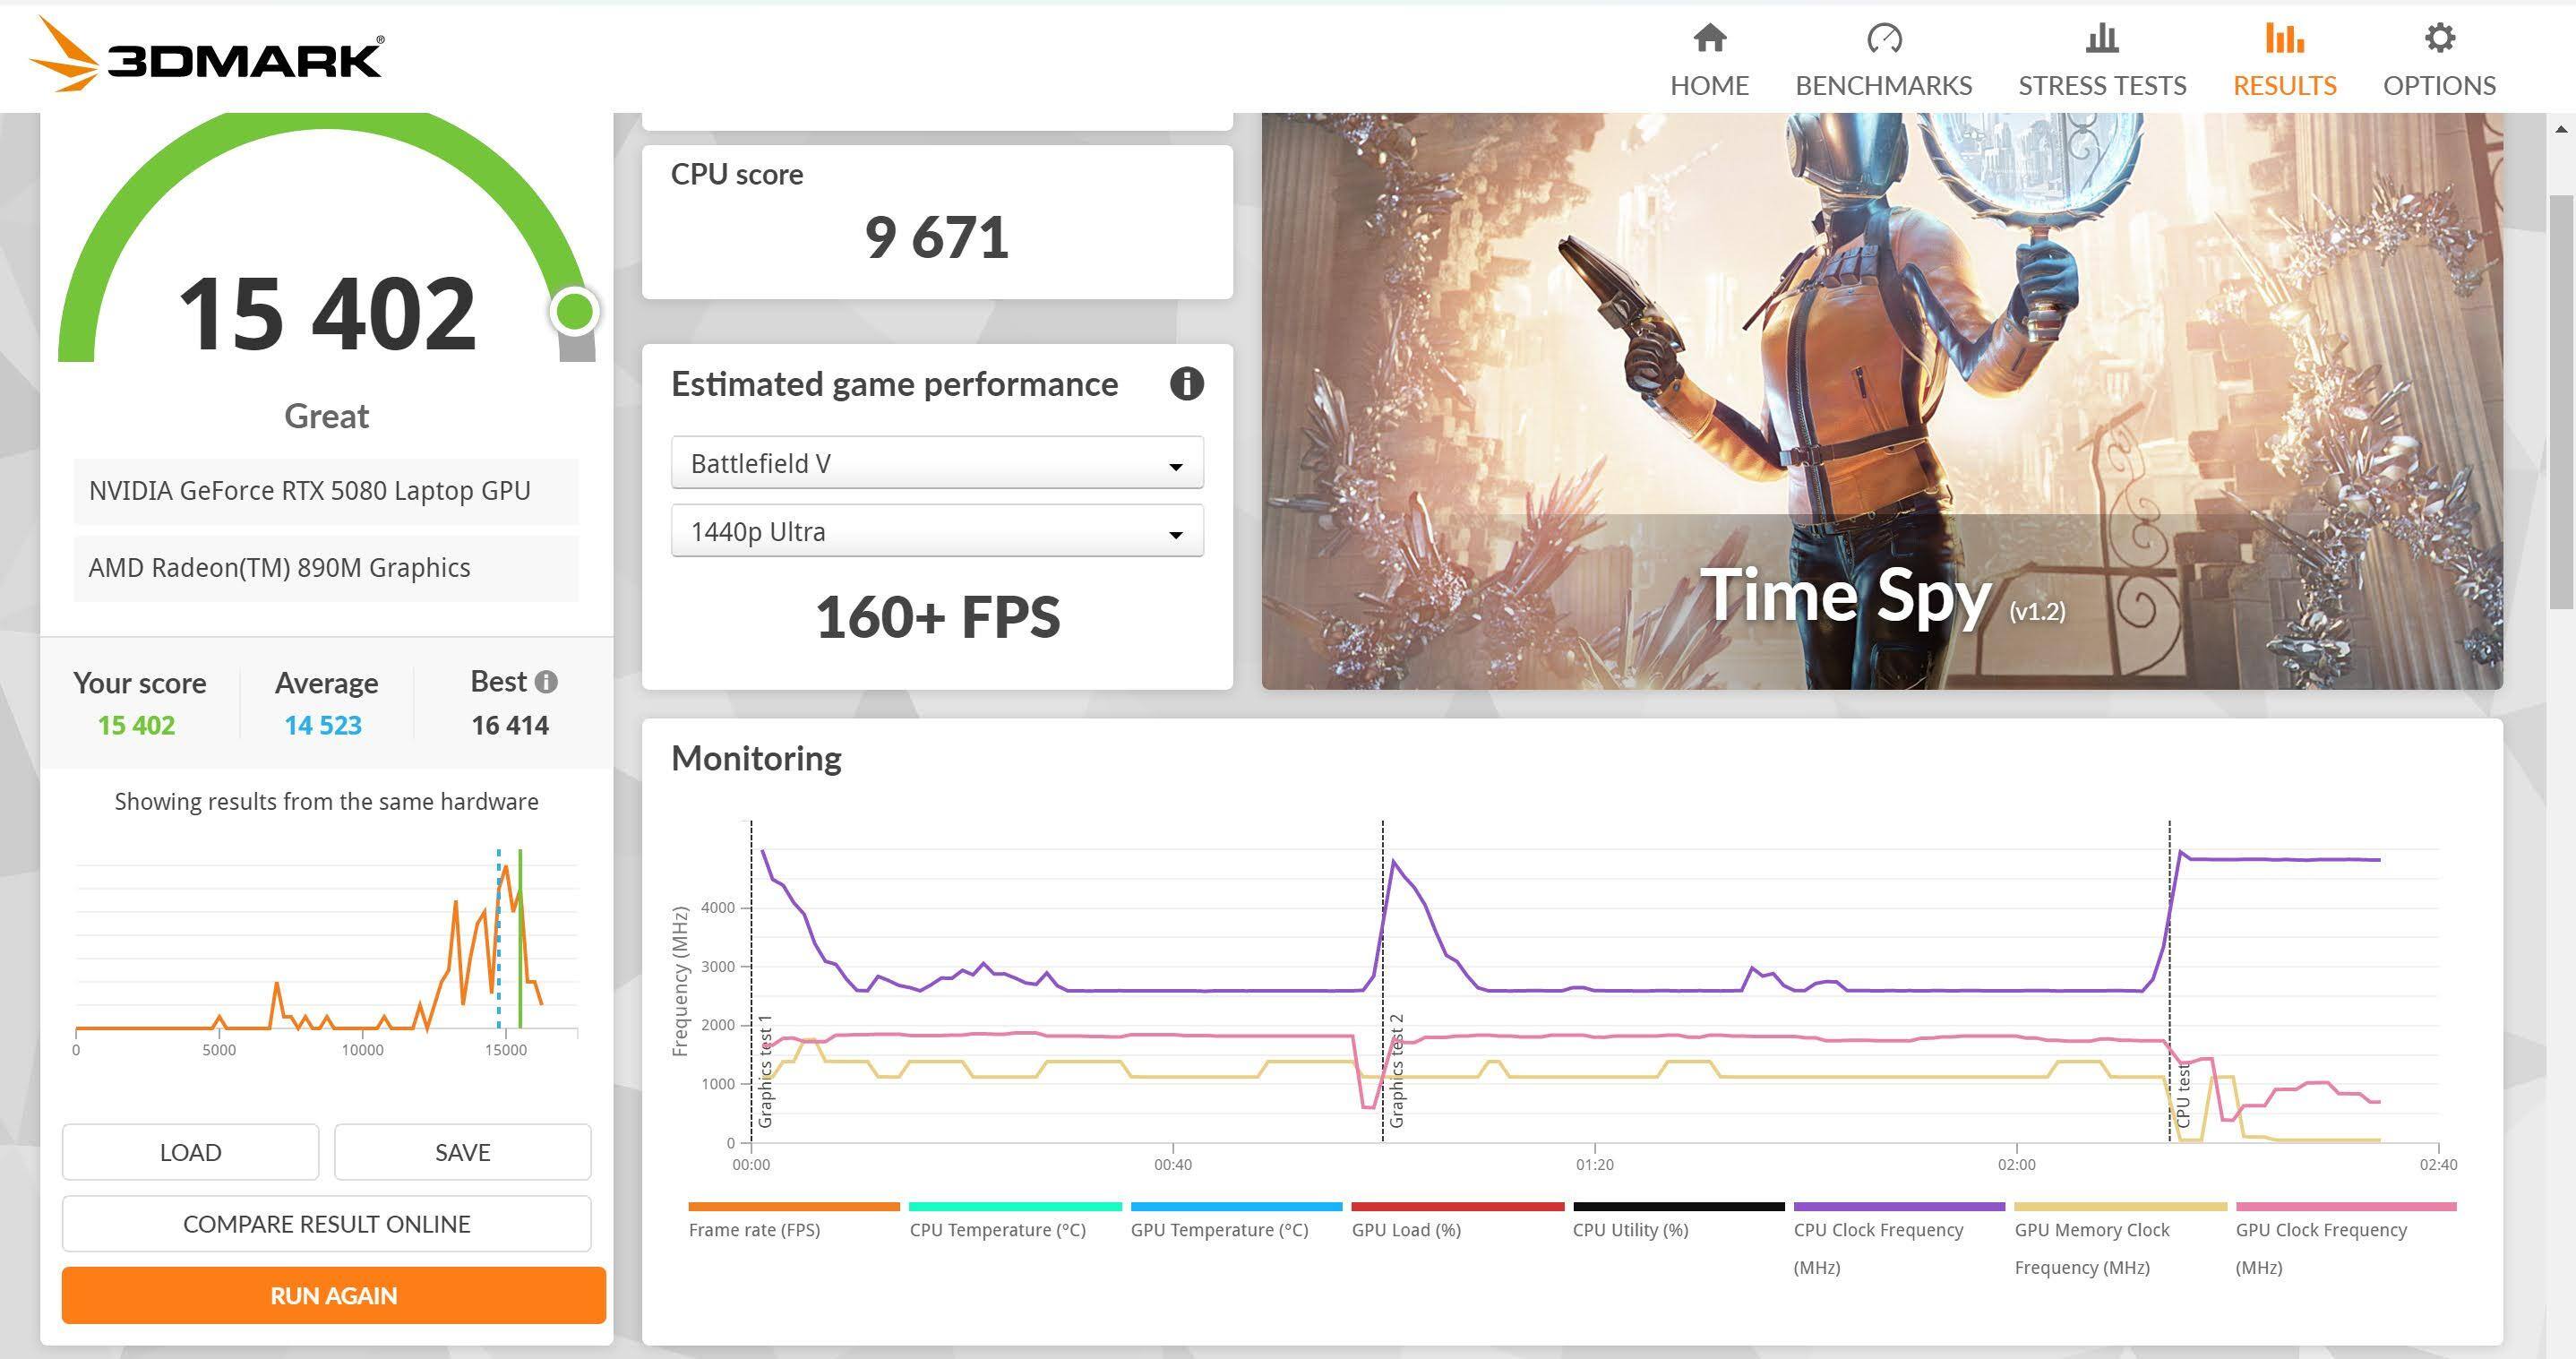Open the 1440p Ultra resolution dropdown
2576x1359 pixels.
(x=936, y=531)
